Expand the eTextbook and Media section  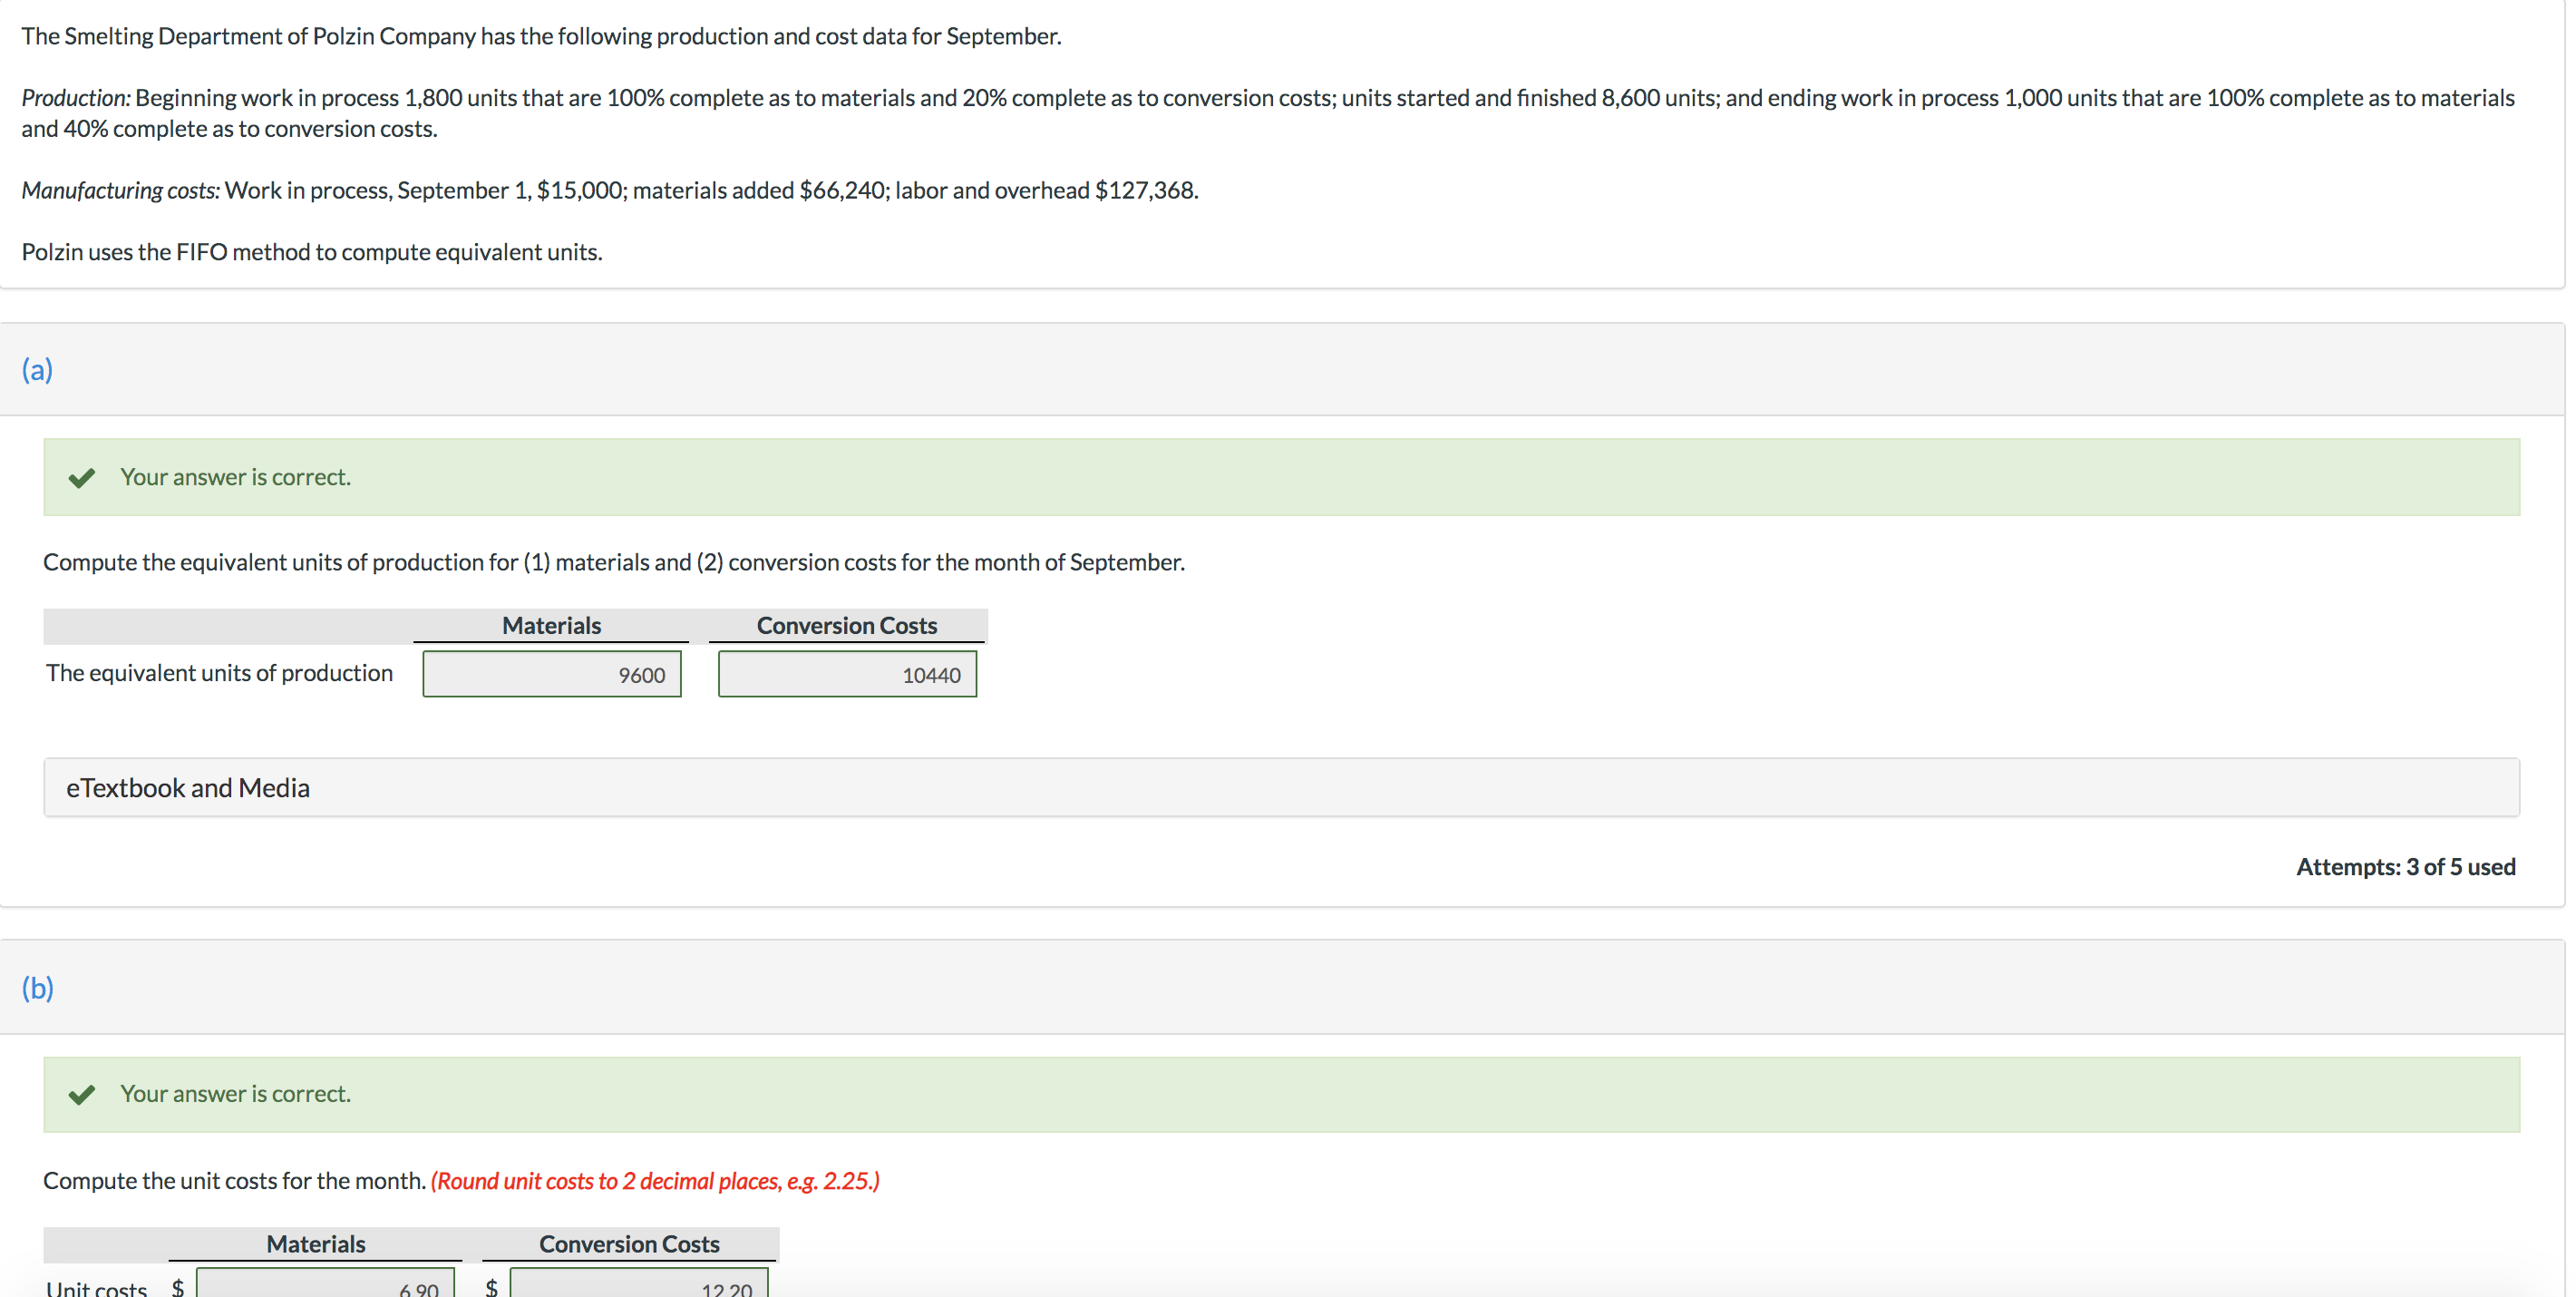pos(188,788)
